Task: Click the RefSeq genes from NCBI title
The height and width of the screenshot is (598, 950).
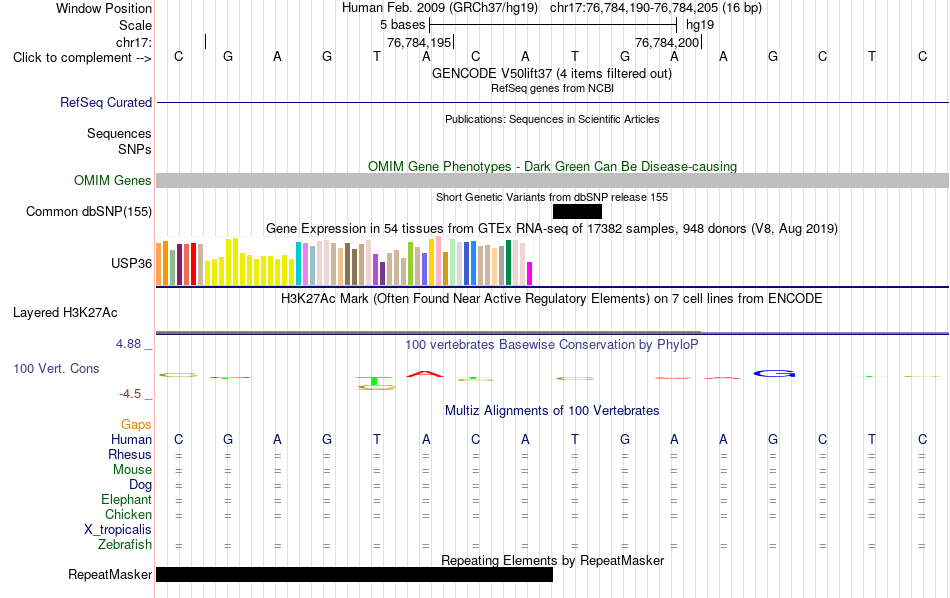Action: pos(553,88)
